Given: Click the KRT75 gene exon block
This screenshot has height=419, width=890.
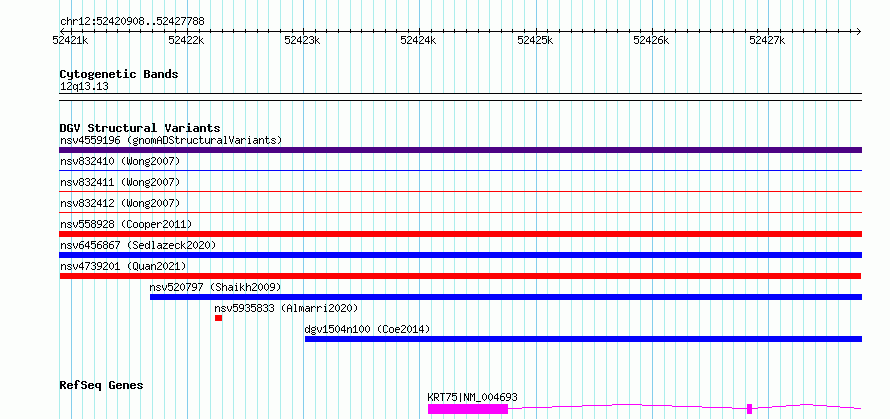Looking at the screenshot, I should point(468,409).
